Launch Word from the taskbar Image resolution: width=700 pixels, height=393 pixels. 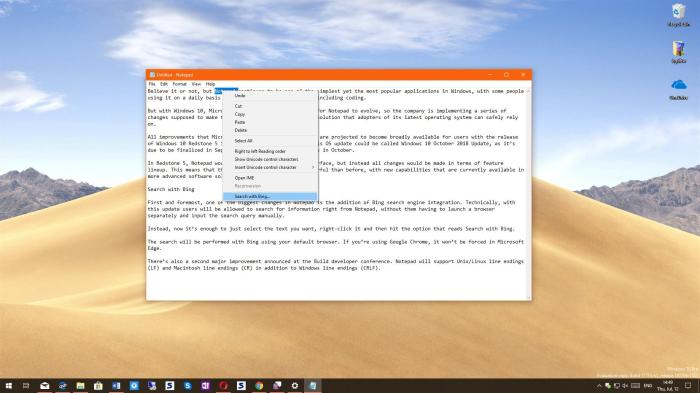click(116, 385)
